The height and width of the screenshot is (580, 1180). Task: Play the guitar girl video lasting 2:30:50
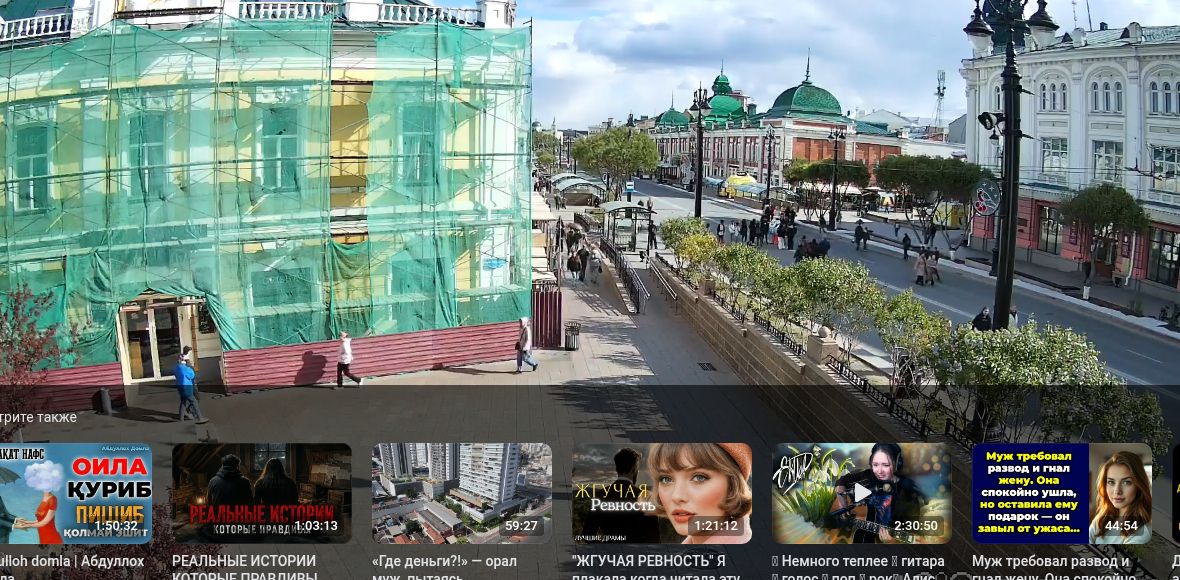862,493
